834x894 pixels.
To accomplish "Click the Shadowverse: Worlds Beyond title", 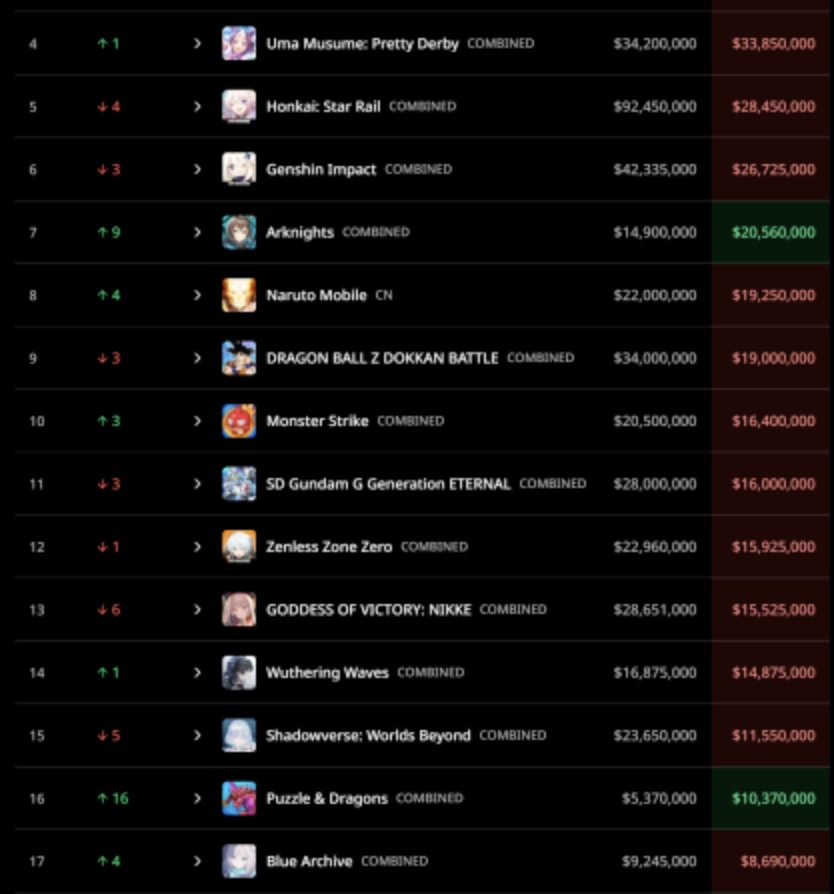I will (x=368, y=735).
